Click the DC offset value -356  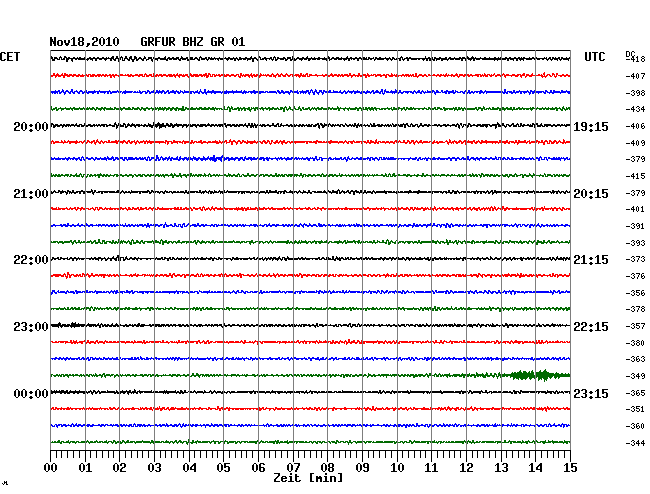(635, 293)
